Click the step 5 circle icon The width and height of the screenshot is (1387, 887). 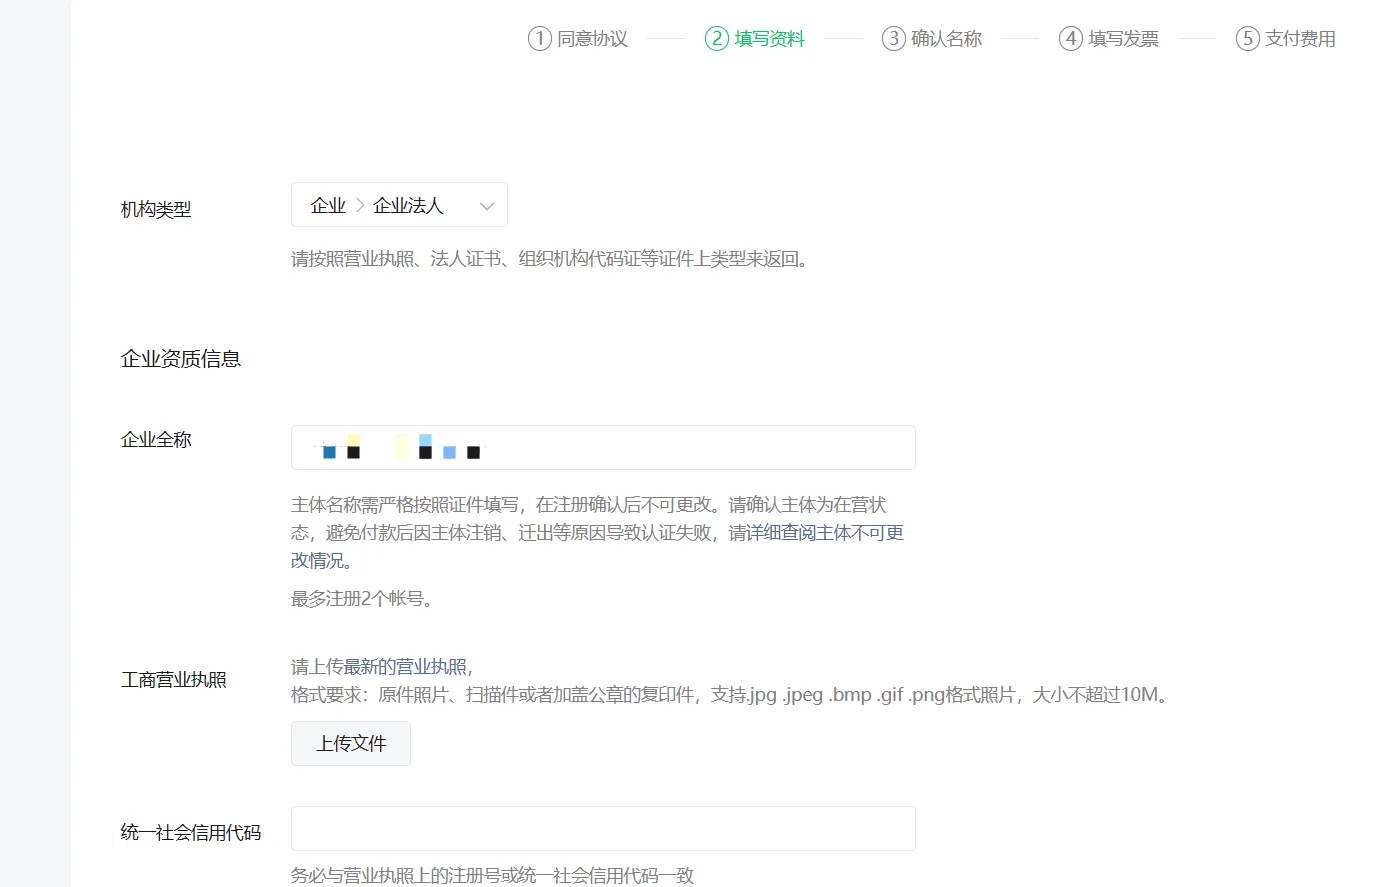point(1247,39)
